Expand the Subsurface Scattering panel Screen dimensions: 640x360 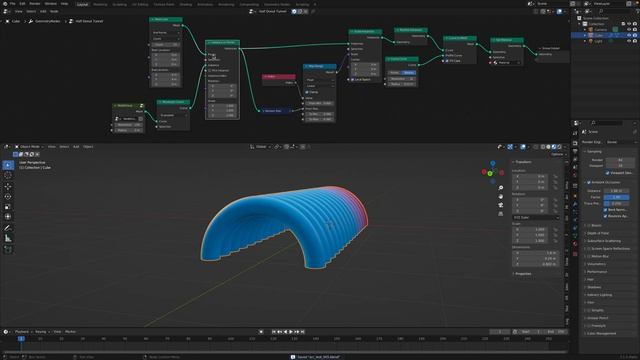coord(604,241)
